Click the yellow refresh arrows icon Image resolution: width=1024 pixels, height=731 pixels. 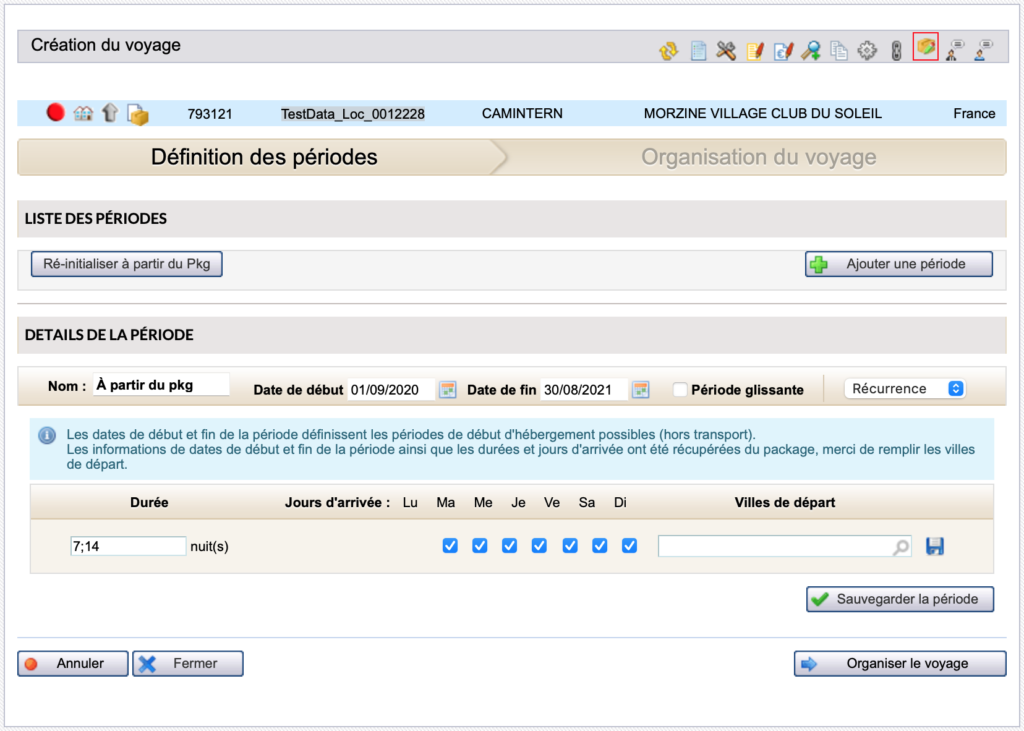click(x=668, y=50)
